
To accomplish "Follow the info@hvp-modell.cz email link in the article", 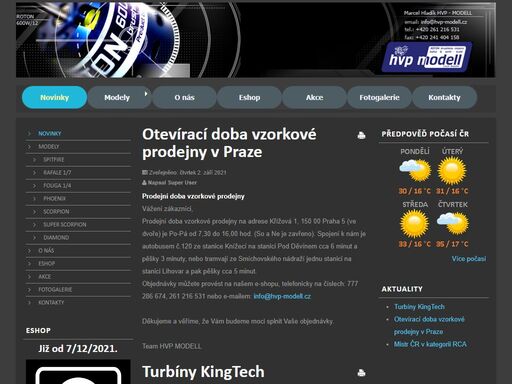I will pos(282,296).
